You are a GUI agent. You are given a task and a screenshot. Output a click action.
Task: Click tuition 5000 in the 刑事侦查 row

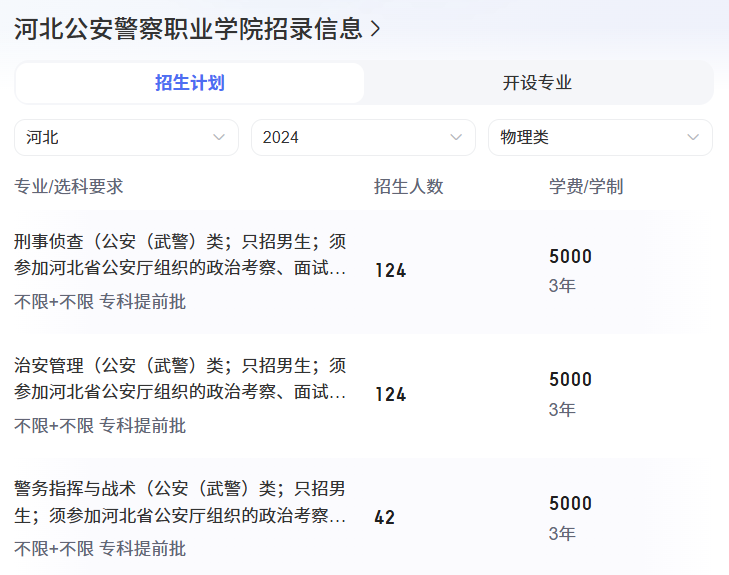click(570, 257)
